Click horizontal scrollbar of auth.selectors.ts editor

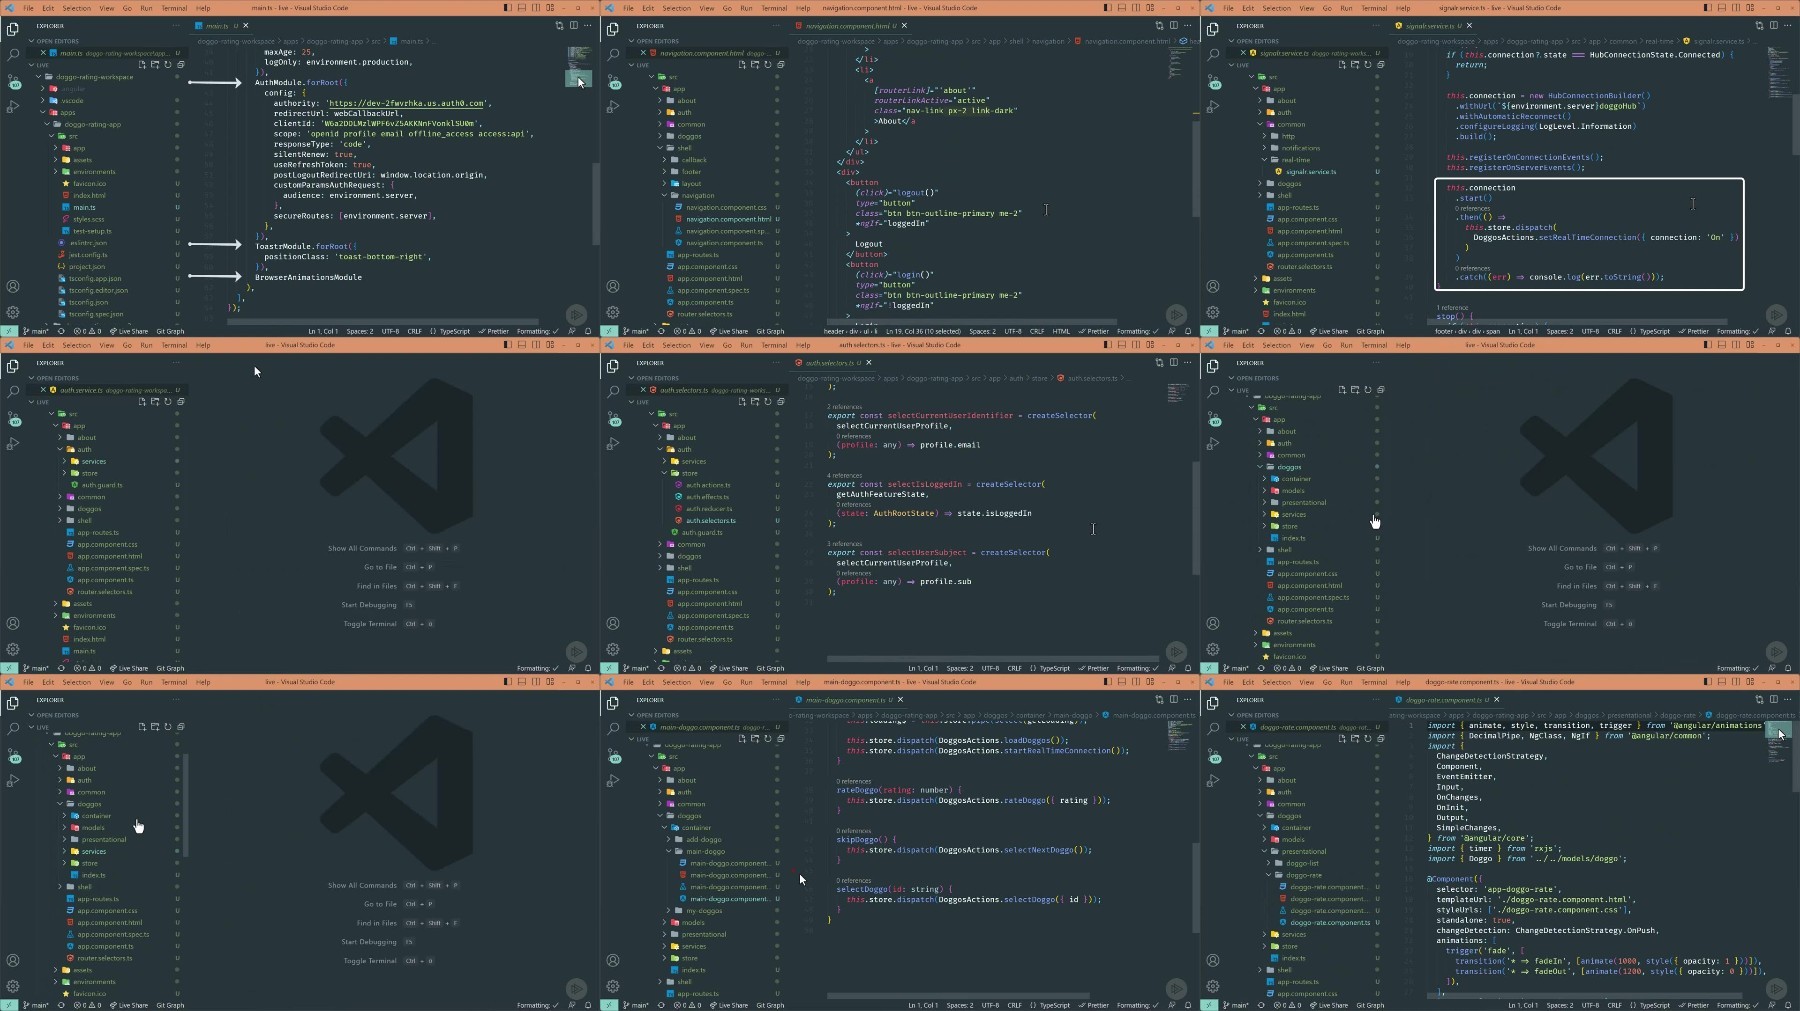tap(993, 658)
